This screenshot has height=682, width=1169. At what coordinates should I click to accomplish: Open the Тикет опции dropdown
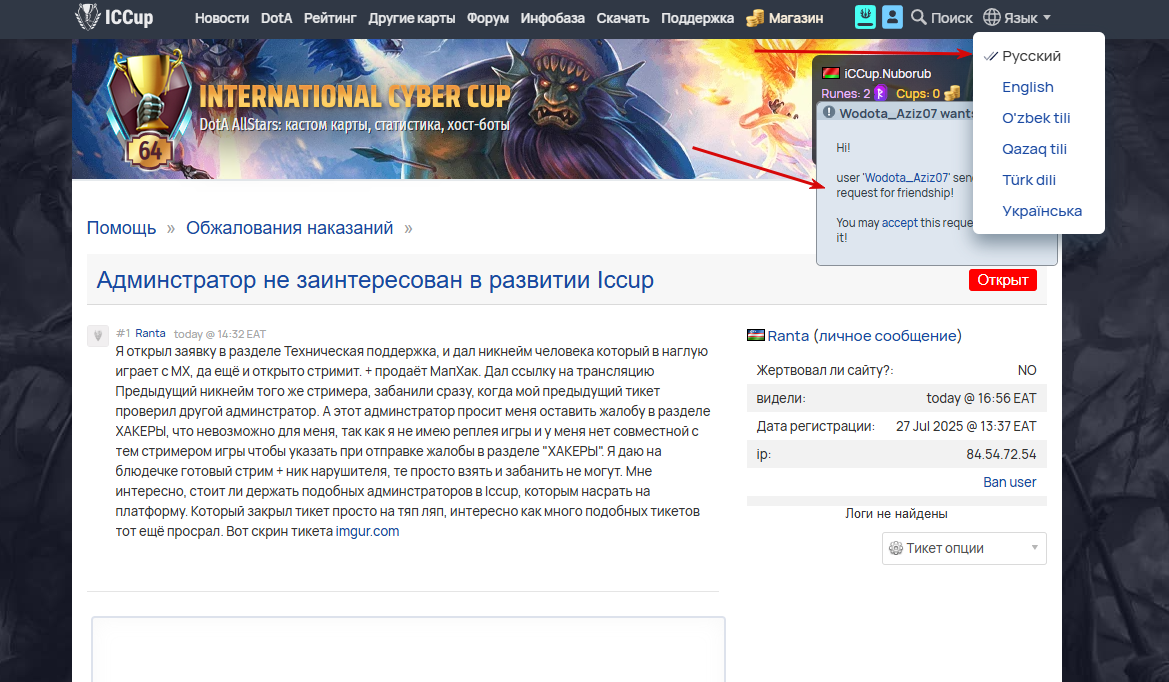pos(964,549)
